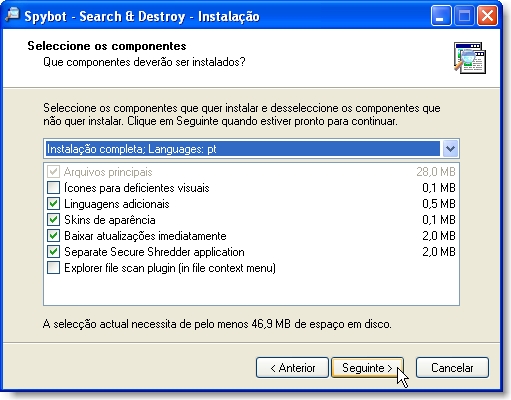Image resolution: width=511 pixels, height=400 pixels.
Task: Continue with the Seguinte button
Action: click(367, 368)
